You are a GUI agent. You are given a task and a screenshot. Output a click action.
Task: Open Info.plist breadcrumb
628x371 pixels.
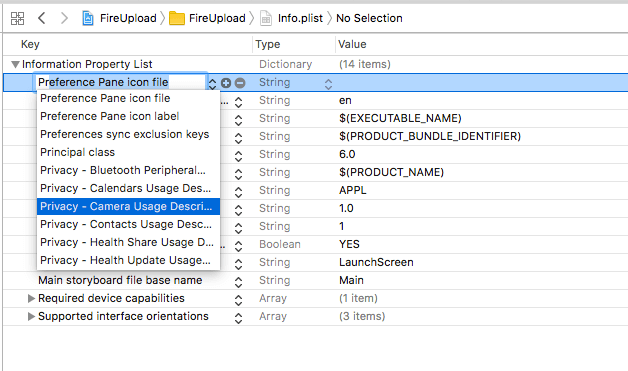pos(300,18)
